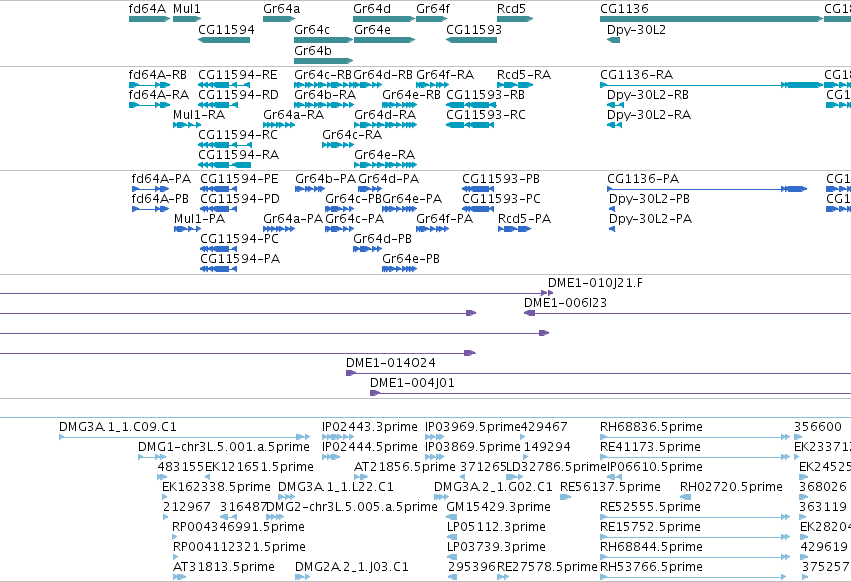Select transcript CG1136-RA
The height and width of the screenshot is (582, 851).
(637, 75)
